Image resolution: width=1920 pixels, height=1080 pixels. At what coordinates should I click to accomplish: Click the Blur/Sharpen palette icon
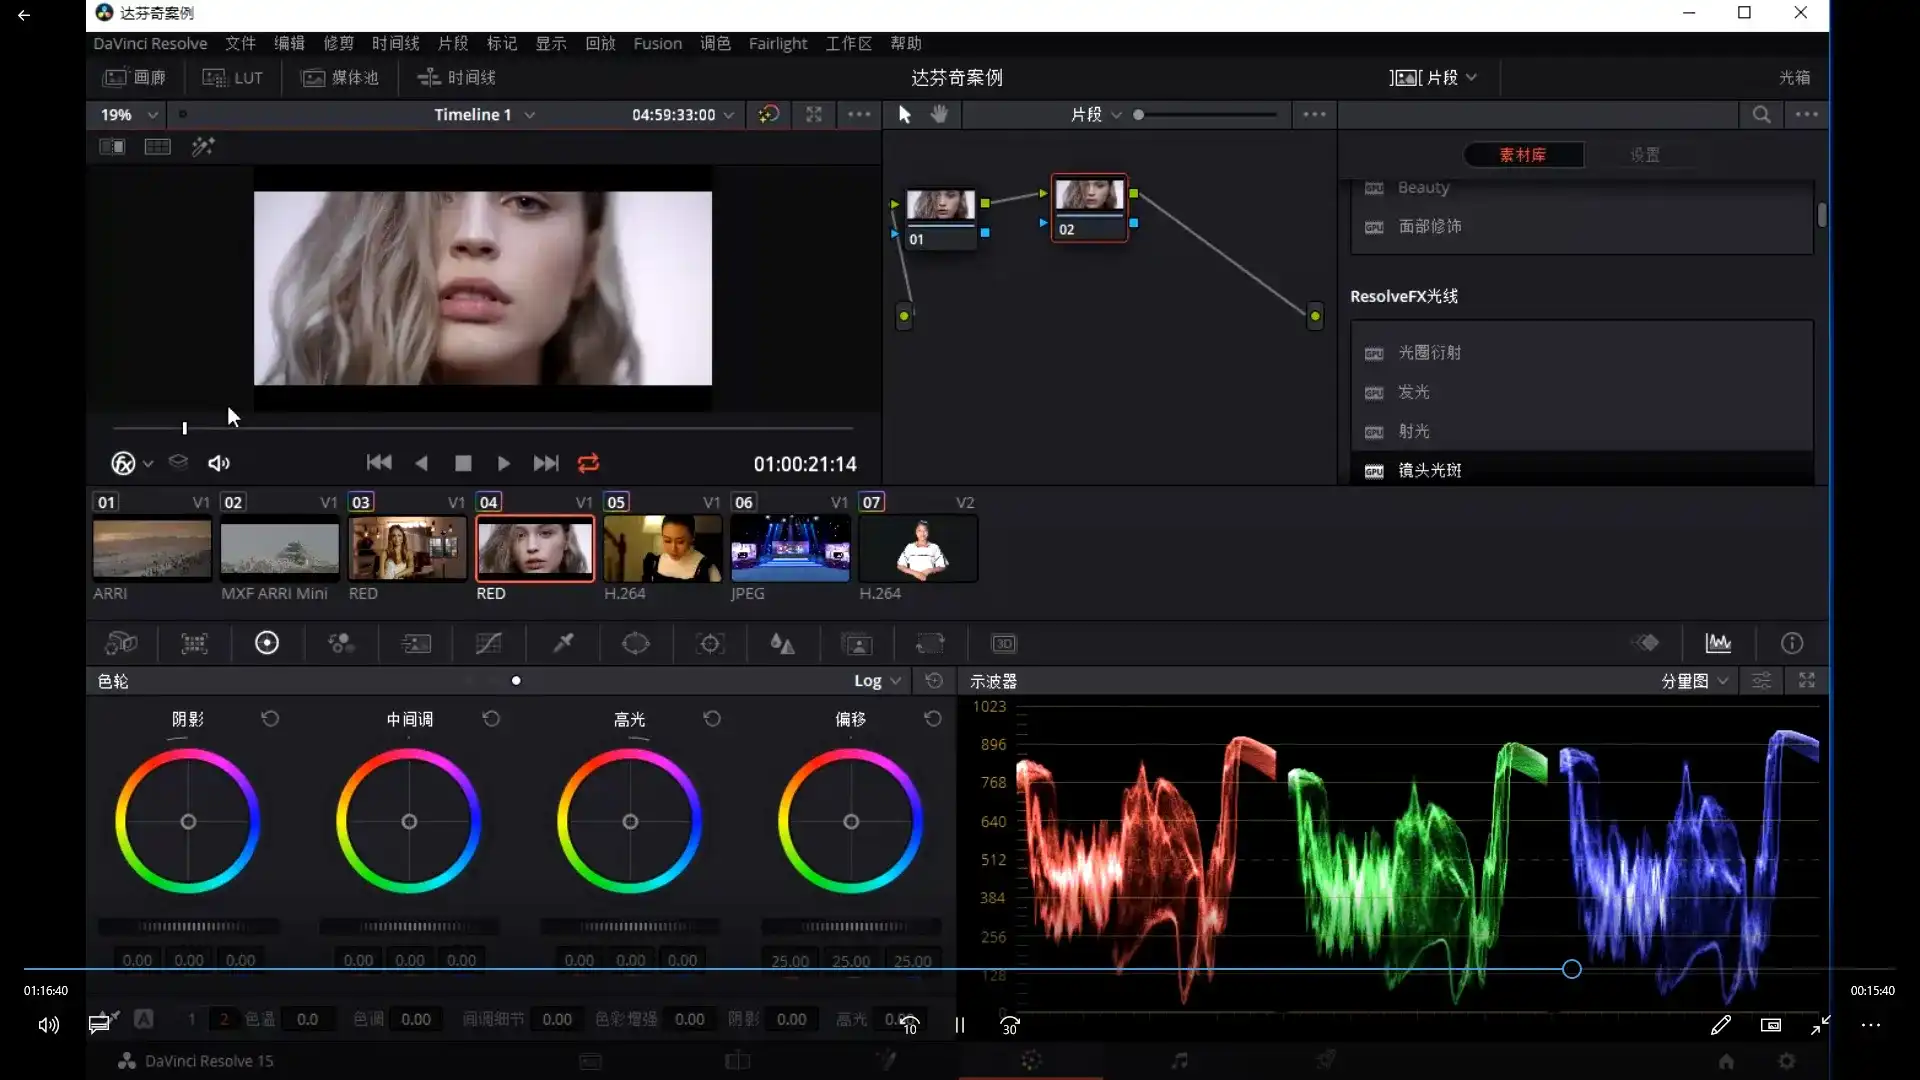pos(783,643)
